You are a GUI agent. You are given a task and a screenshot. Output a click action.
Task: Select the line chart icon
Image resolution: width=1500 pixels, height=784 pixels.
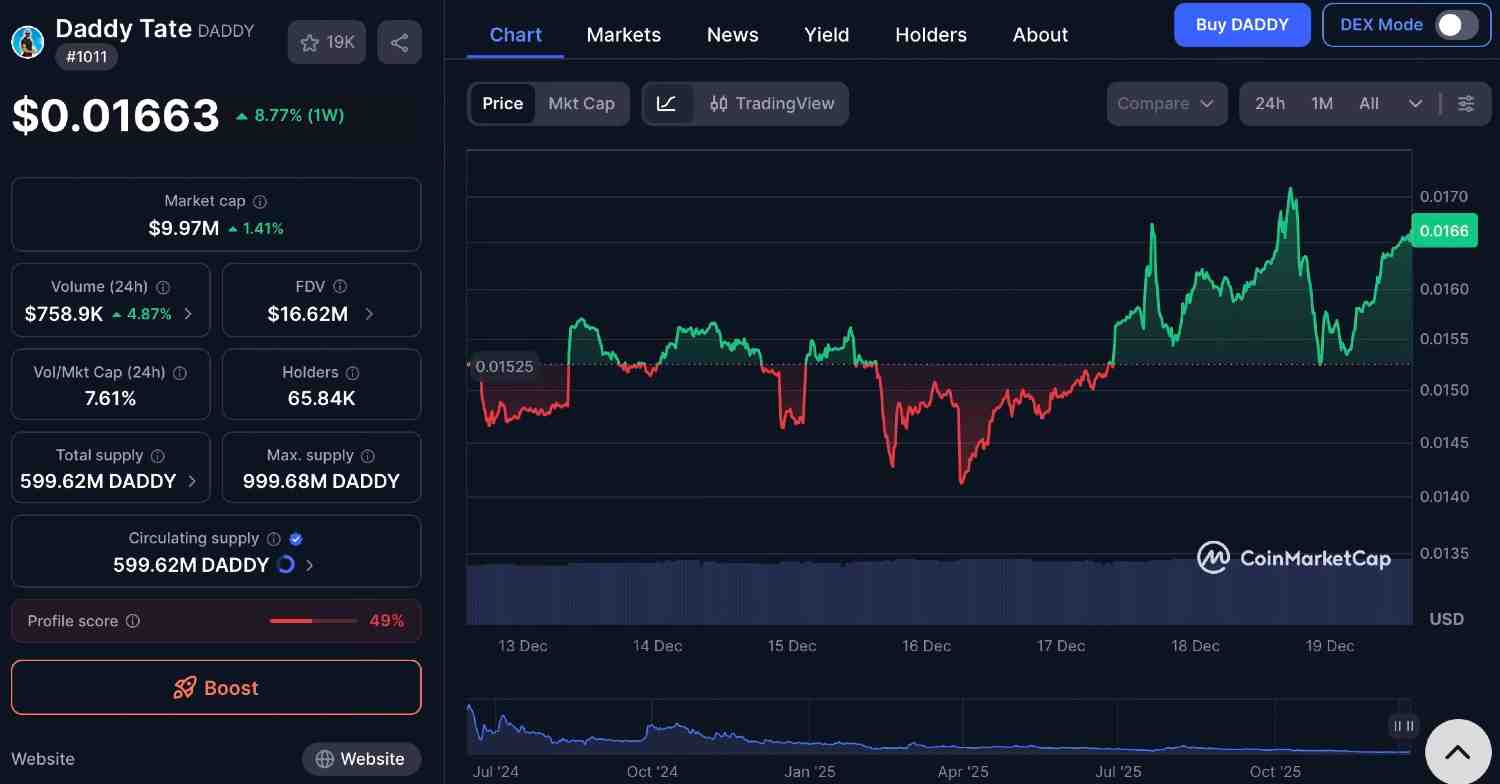(x=667, y=103)
